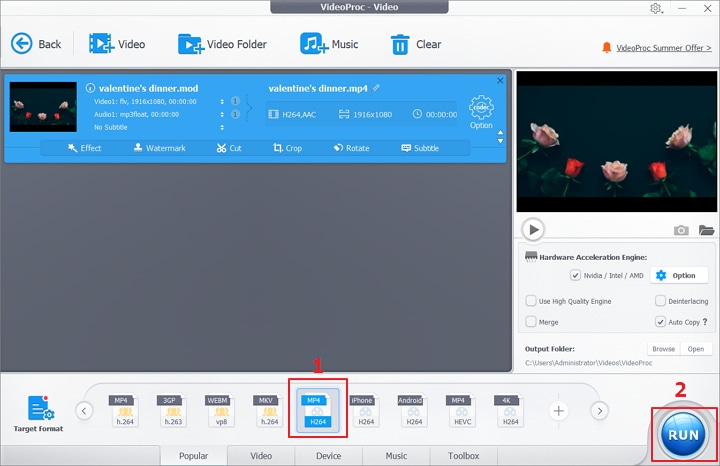Screen dimensions: 720x466
Task: Select the video thumbnail of roses
Action: (43, 107)
